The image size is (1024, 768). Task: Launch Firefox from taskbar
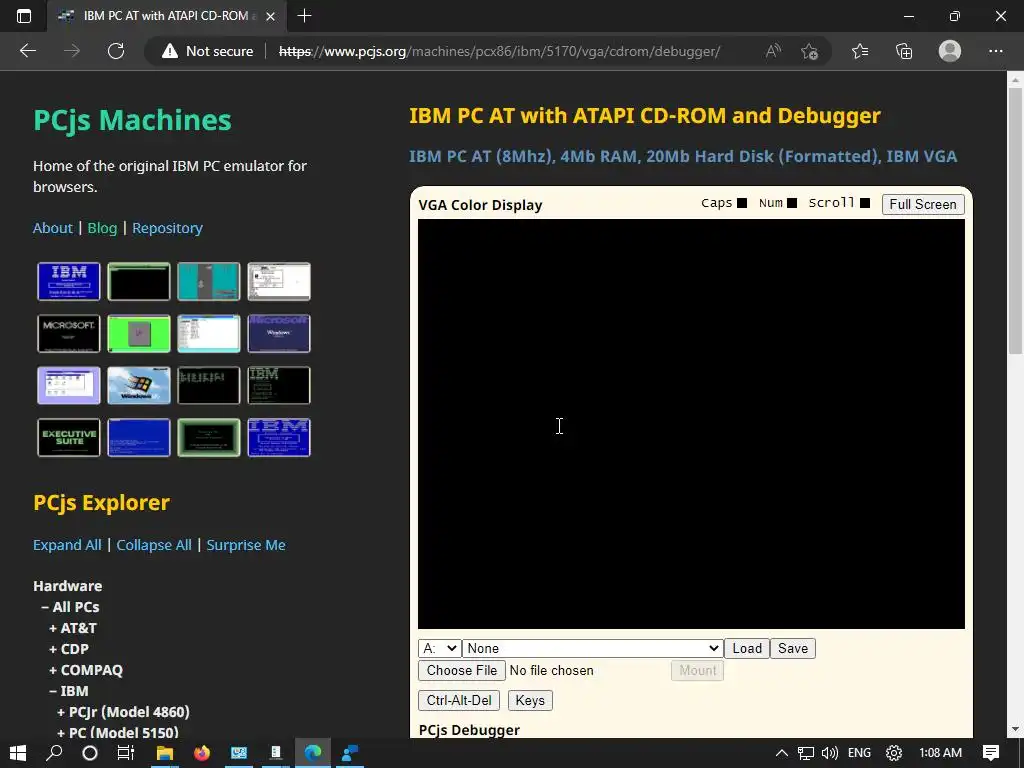(x=202, y=753)
